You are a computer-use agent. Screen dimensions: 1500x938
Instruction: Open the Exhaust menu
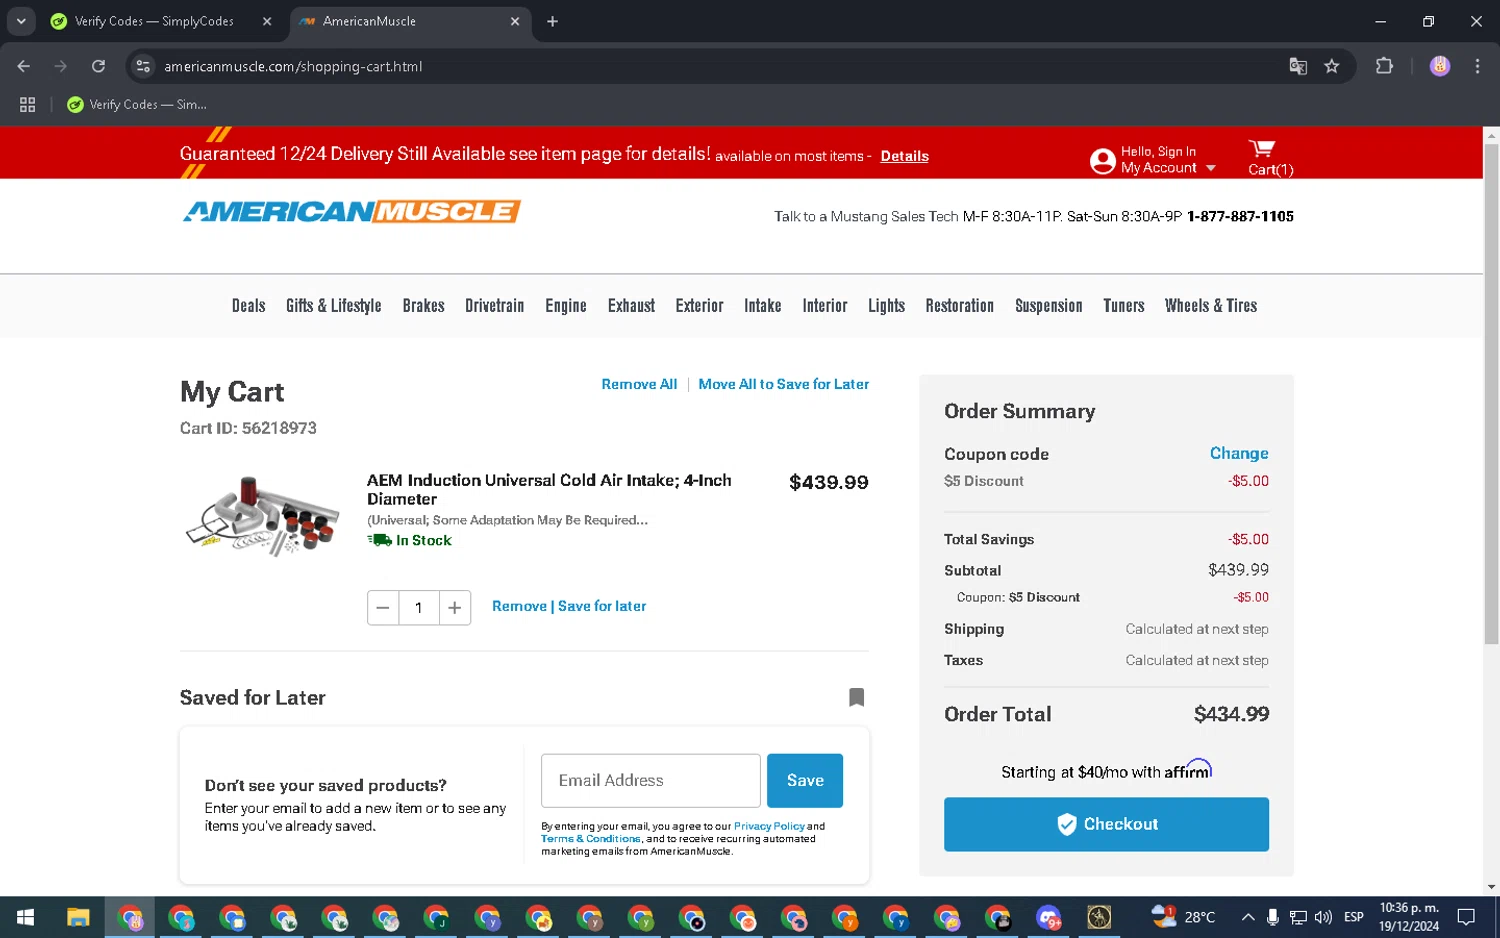click(x=631, y=306)
